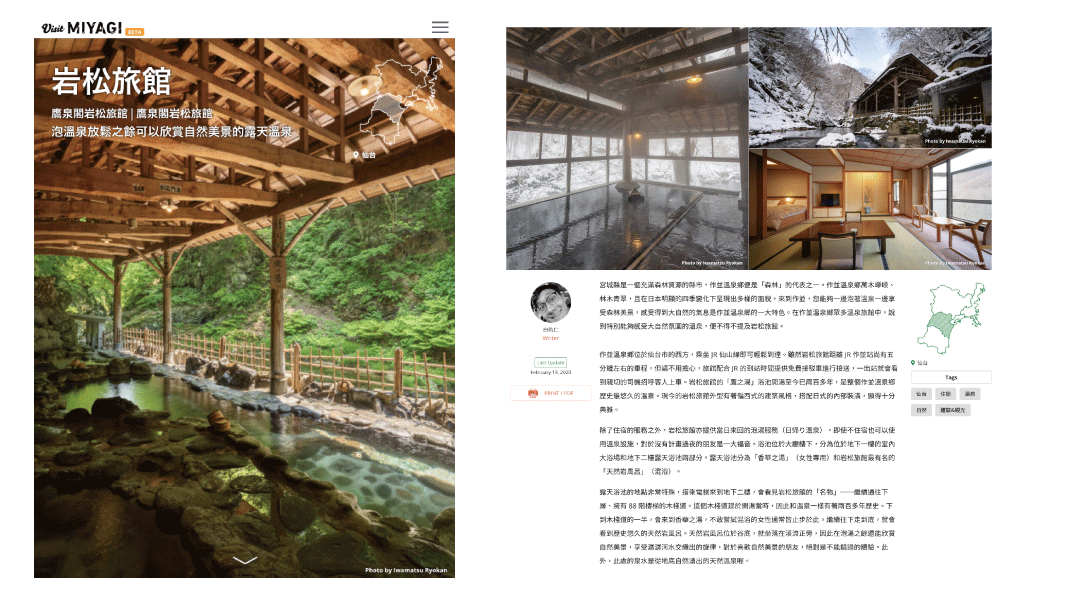
Task: Click the green Miyagi map in sidebar
Action: pos(950,319)
